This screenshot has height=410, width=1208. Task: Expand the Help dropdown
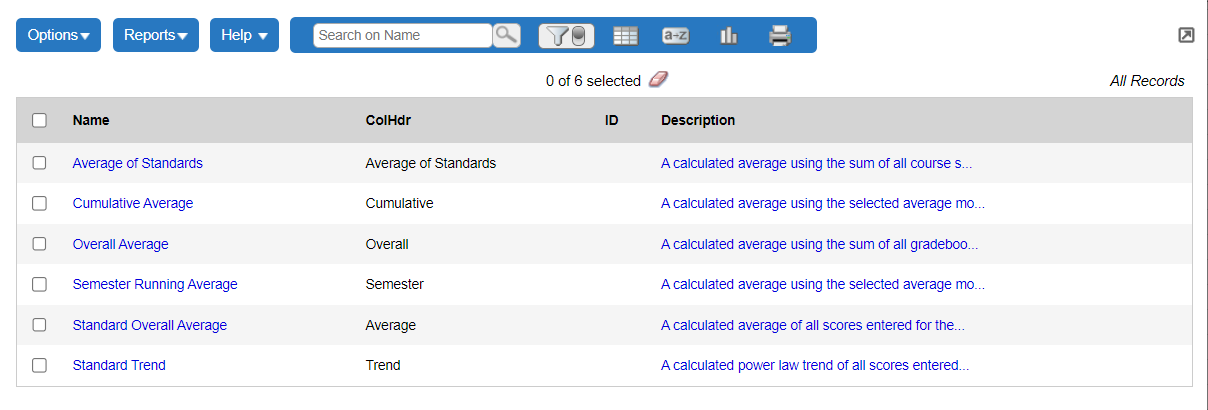coord(244,35)
